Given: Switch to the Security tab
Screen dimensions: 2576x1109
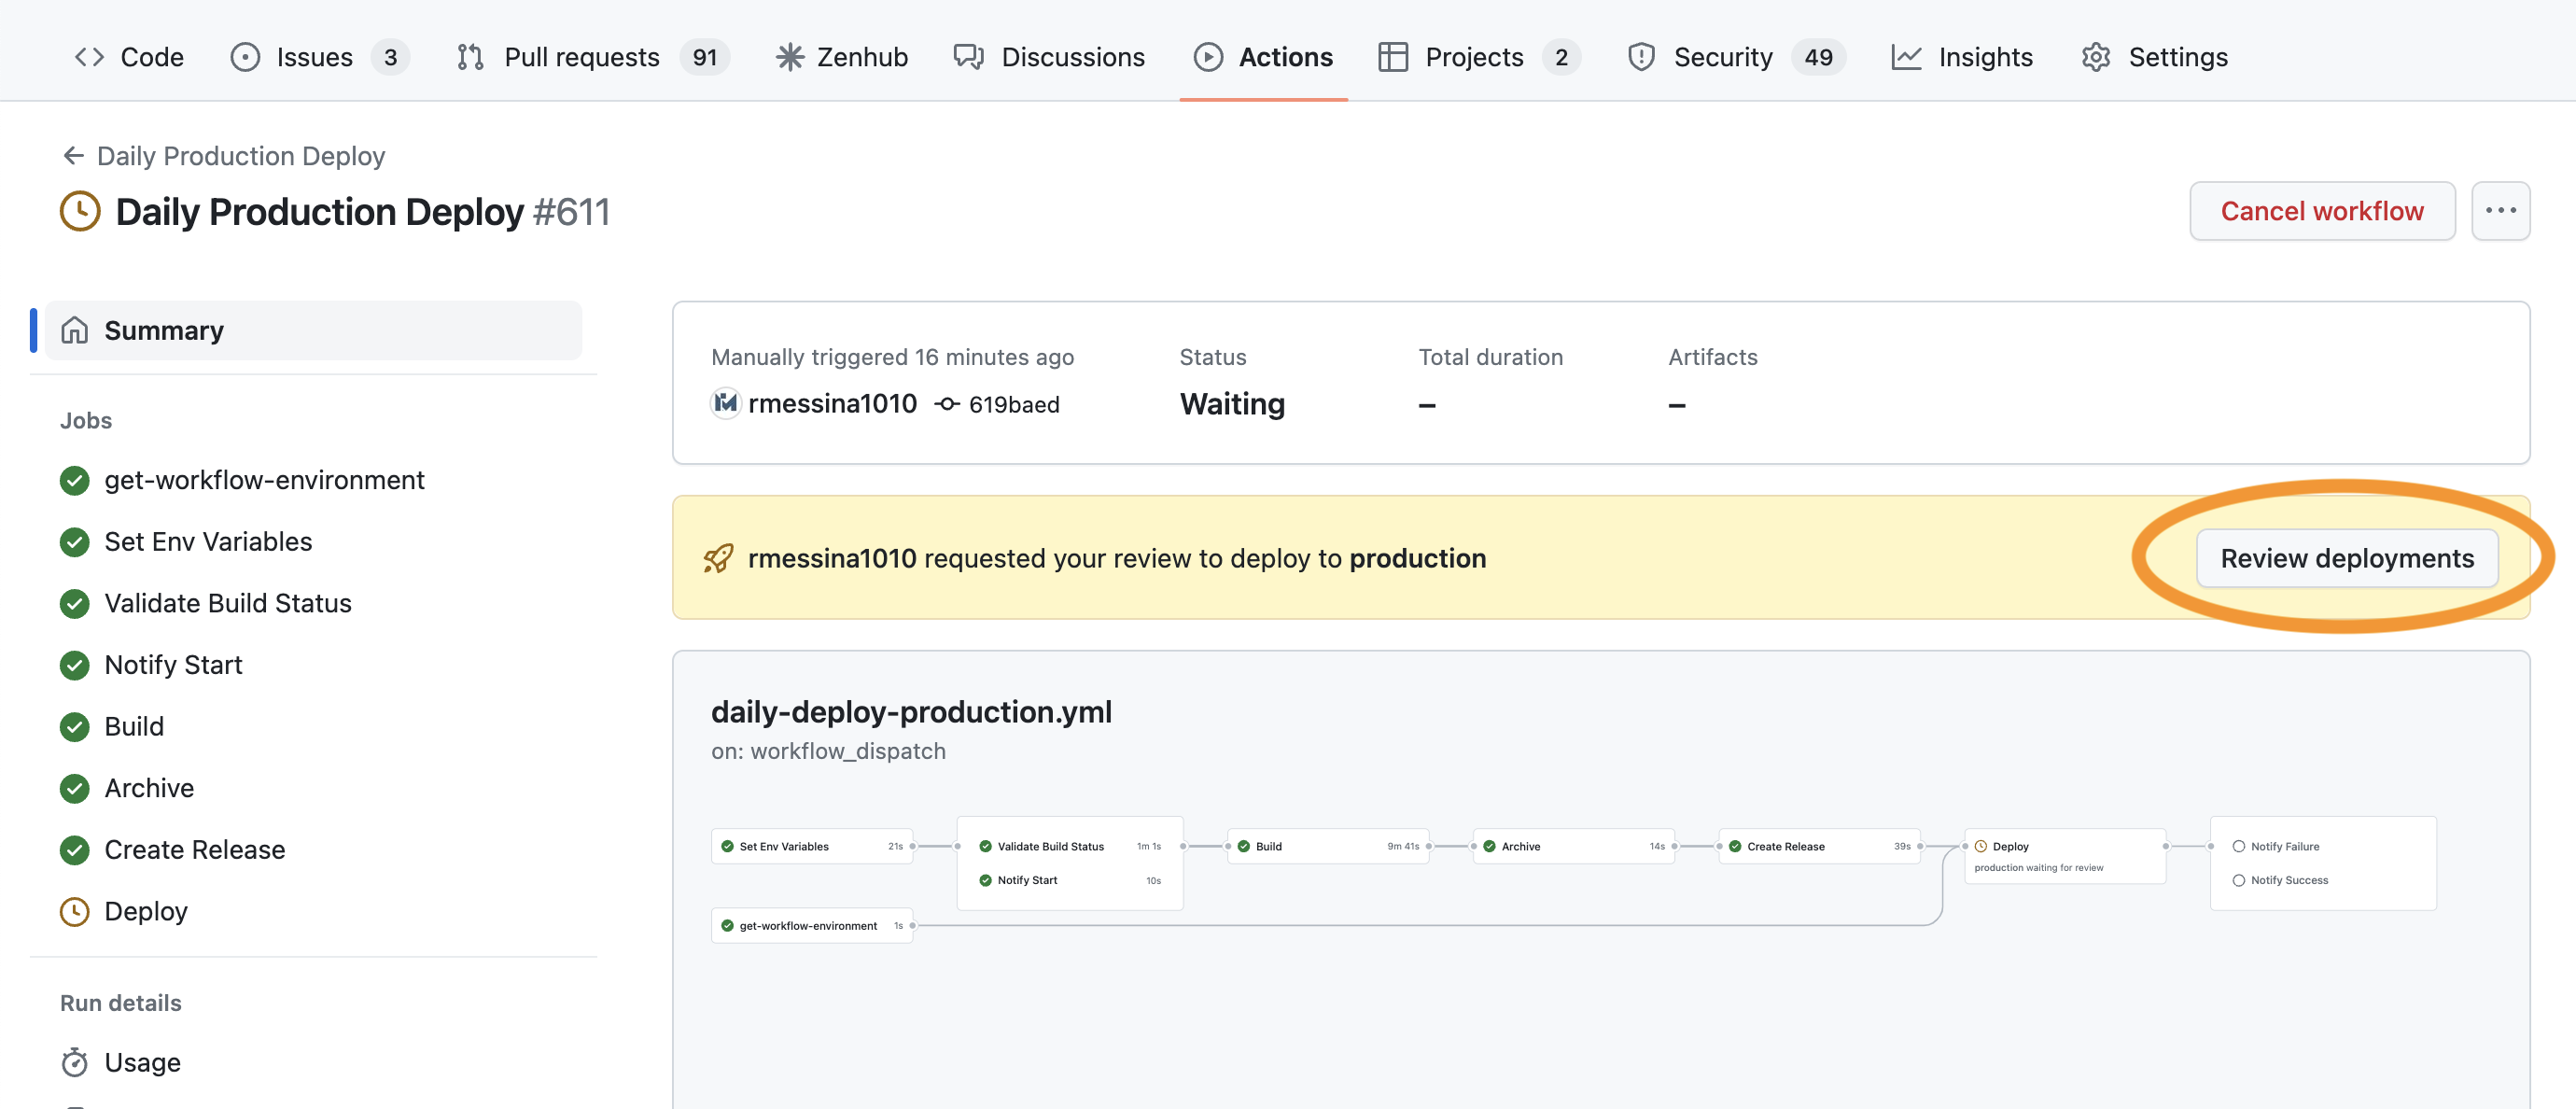Looking at the screenshot, I should pos(1722,57).
